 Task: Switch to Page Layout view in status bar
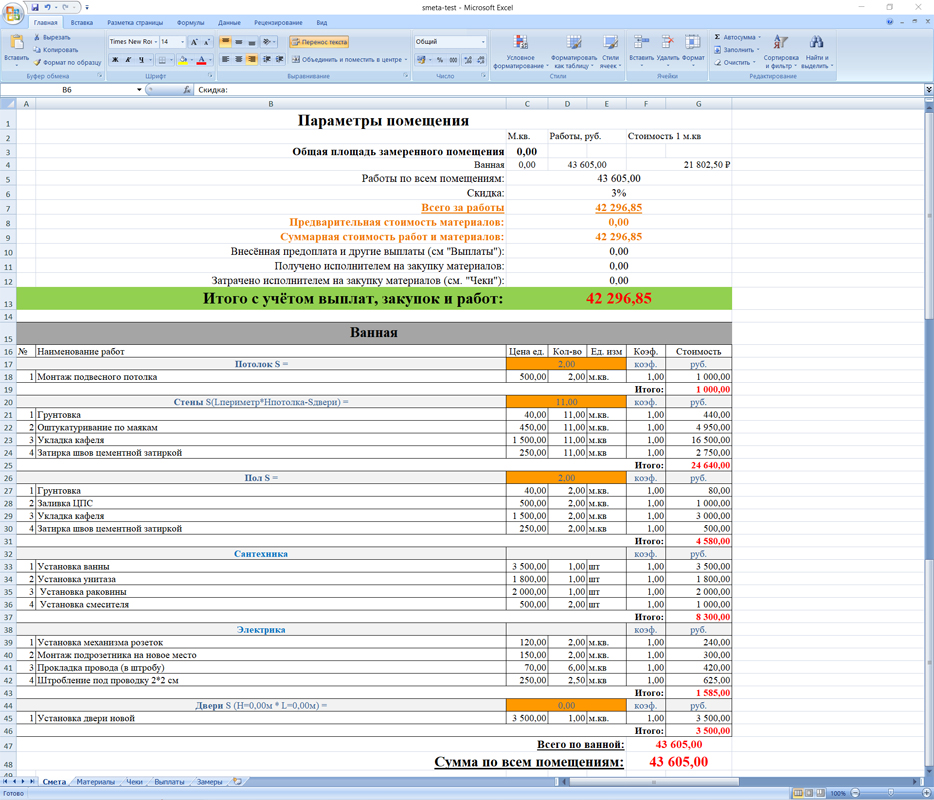point(809,793)
